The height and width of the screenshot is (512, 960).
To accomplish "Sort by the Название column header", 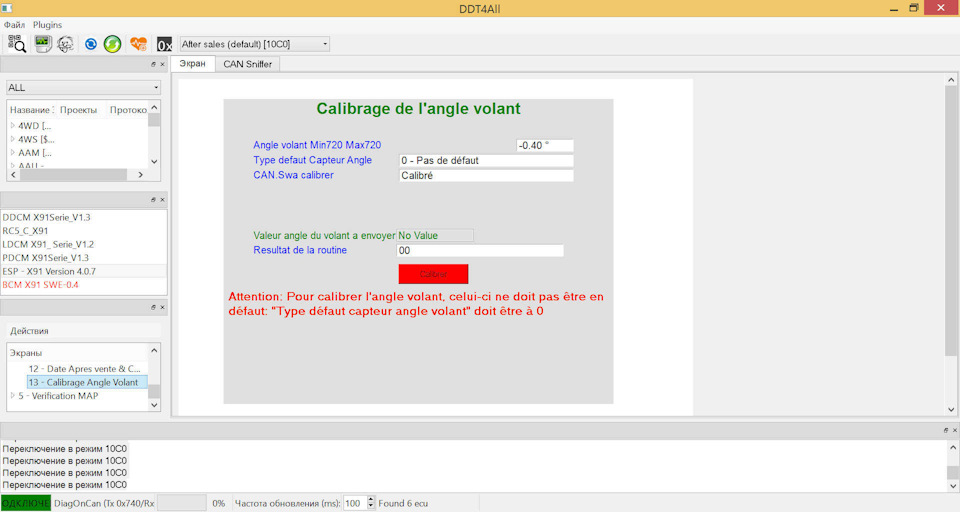I will point(31,110).
